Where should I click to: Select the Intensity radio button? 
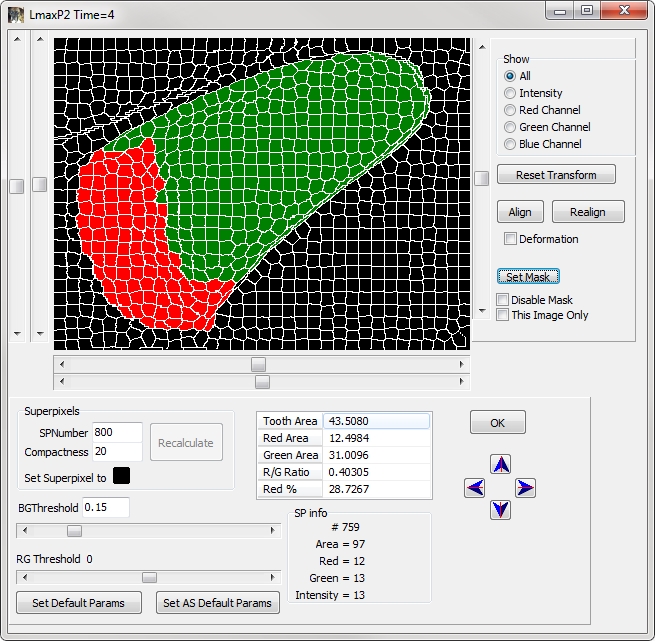point(510,93)
